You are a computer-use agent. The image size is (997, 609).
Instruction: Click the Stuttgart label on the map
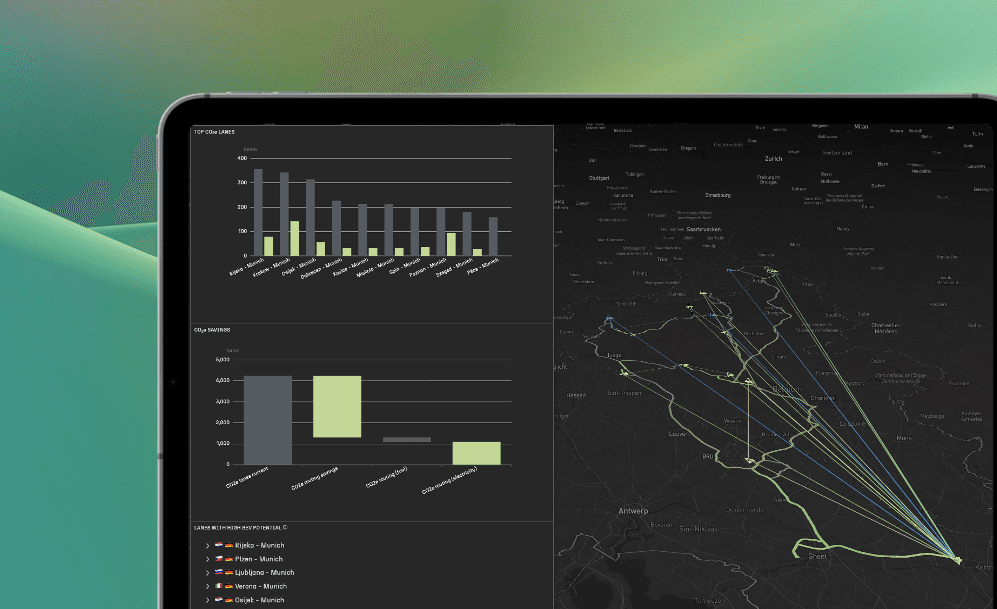pyautogui.click(x=599, y=178)
